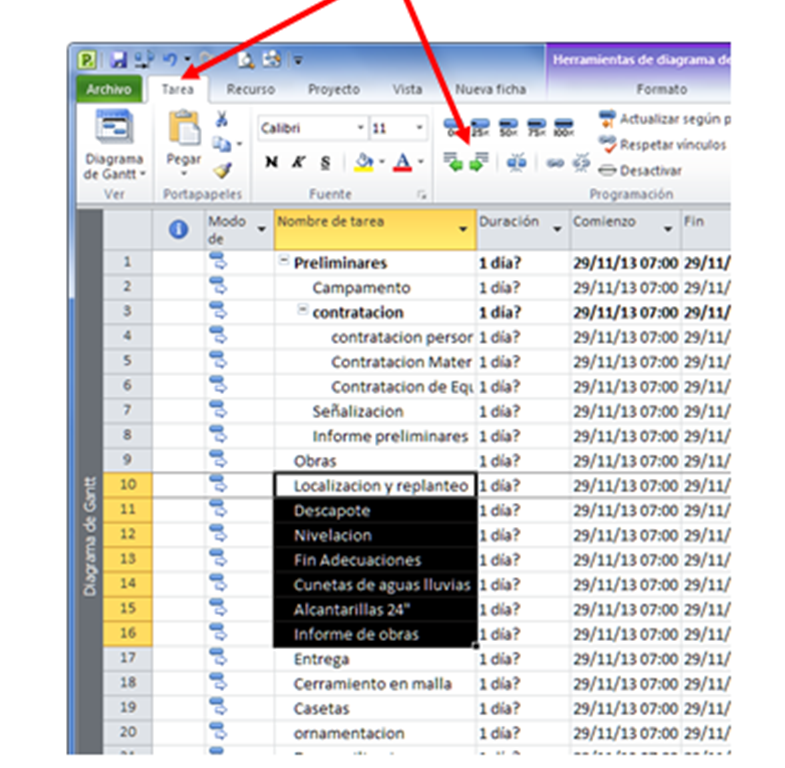Screen dimensions: 785x768
Task: Mark task 100% complete
Action: tap(564, 127)
